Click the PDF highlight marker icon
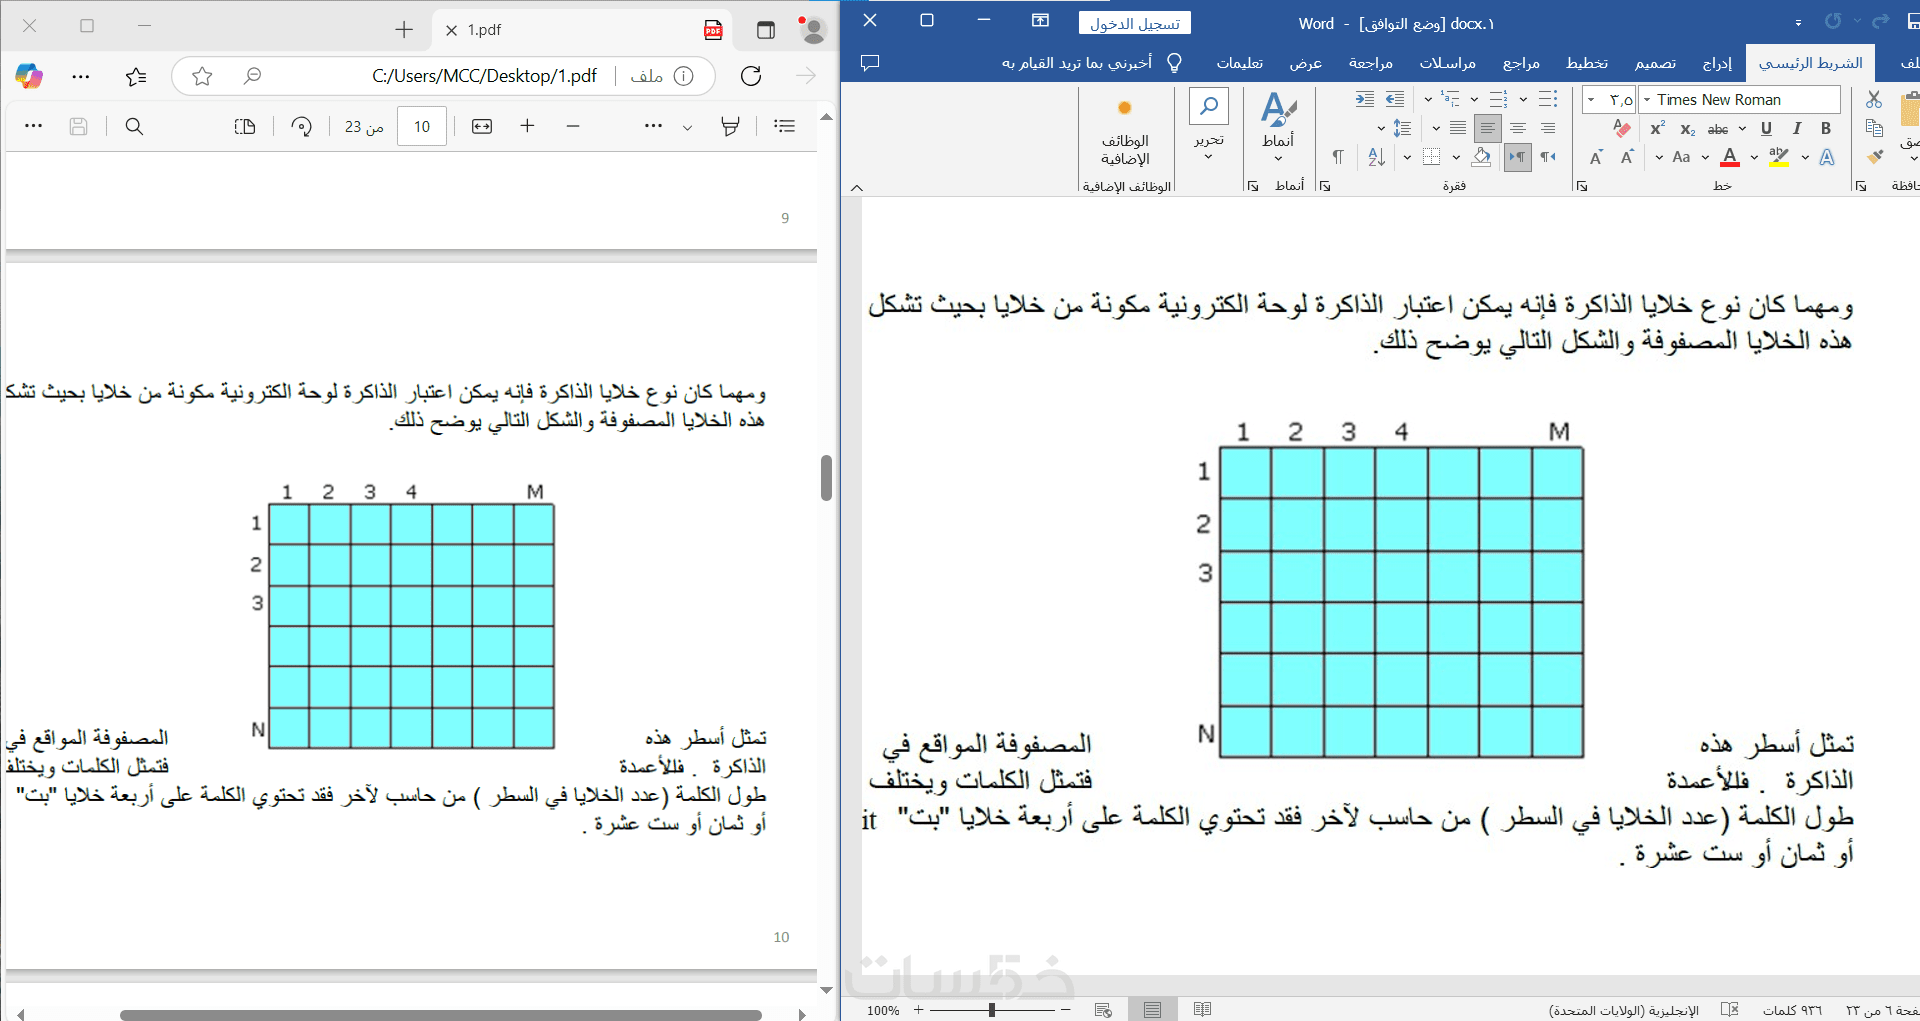Viewport: 1920px width, 1021px height. [731, 126]
